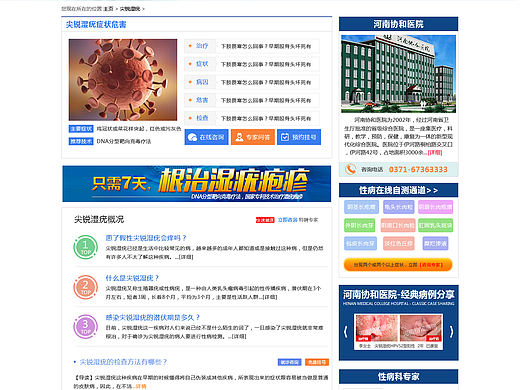The width and height of the screenshot is (520, 390).
Task: Click the person icon on 专家问答
Action: click(x=239, y=137)
